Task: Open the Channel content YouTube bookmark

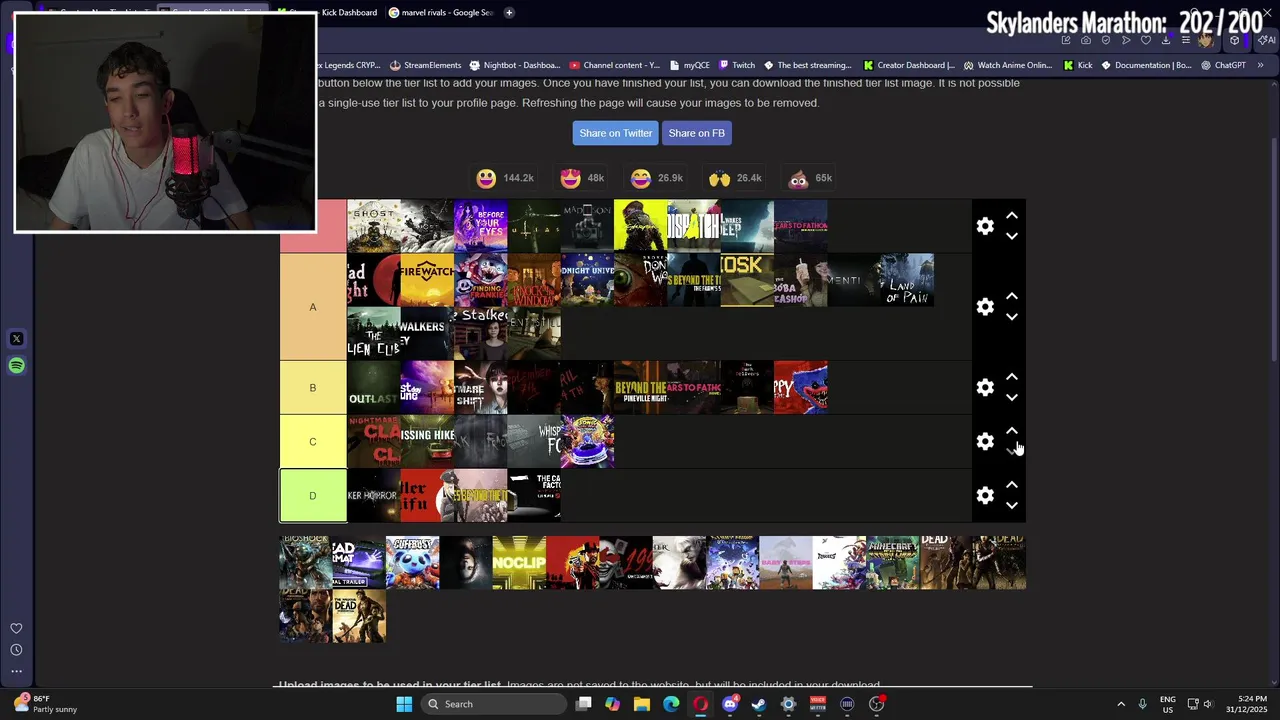Action: tap(615, 65)
